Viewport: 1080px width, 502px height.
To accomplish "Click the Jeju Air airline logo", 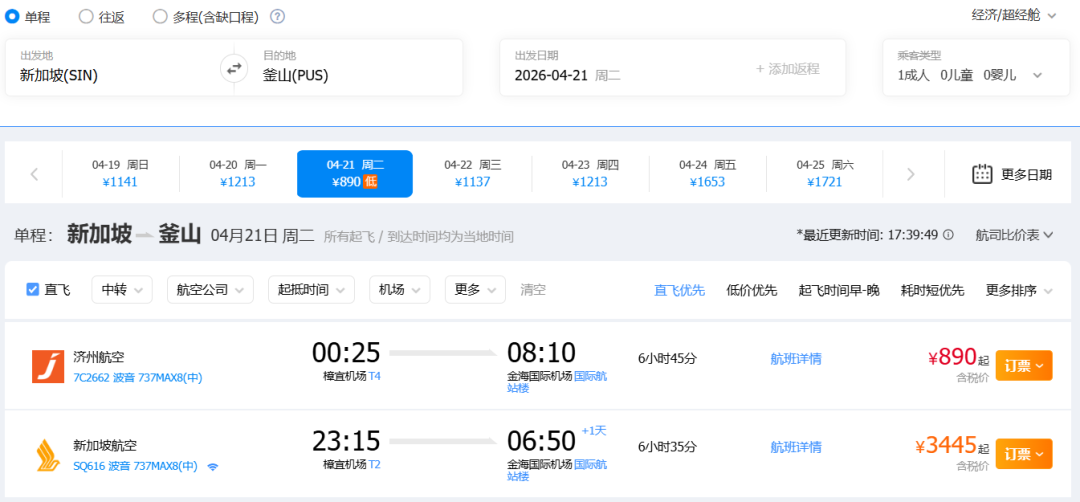I will pos(48,366).
